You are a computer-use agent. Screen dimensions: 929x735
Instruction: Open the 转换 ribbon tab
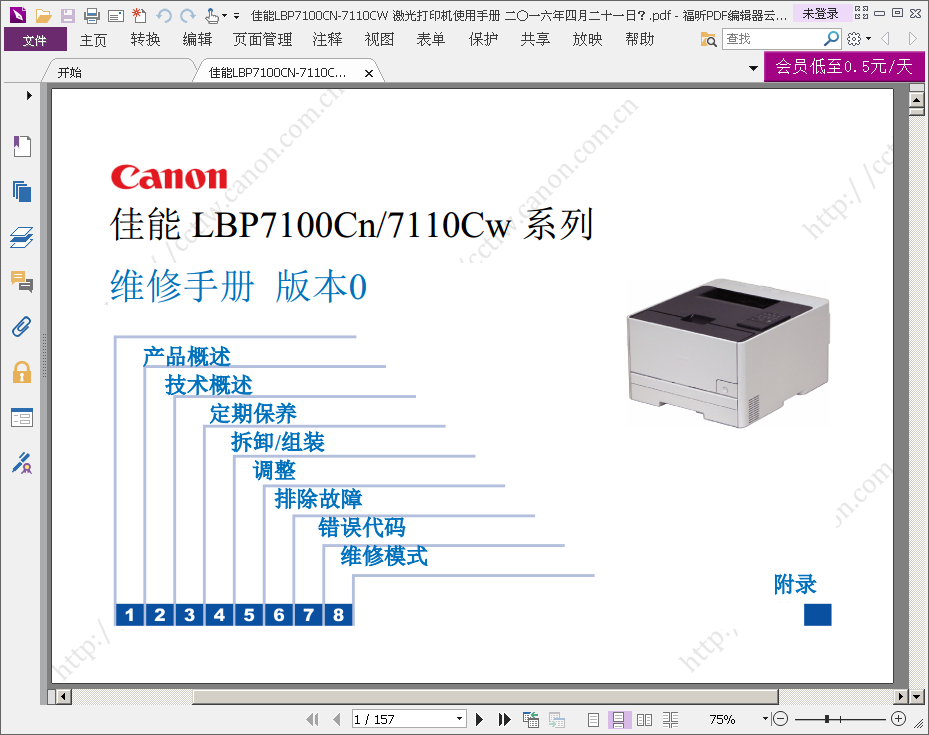(145, 40)
